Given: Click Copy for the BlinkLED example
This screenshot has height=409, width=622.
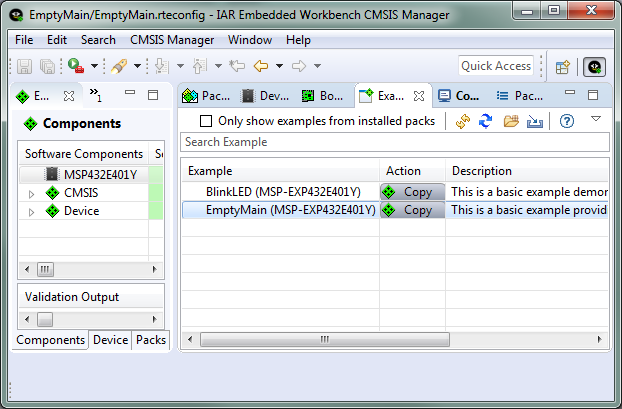Looking at the screenshot, I should 412,192.
